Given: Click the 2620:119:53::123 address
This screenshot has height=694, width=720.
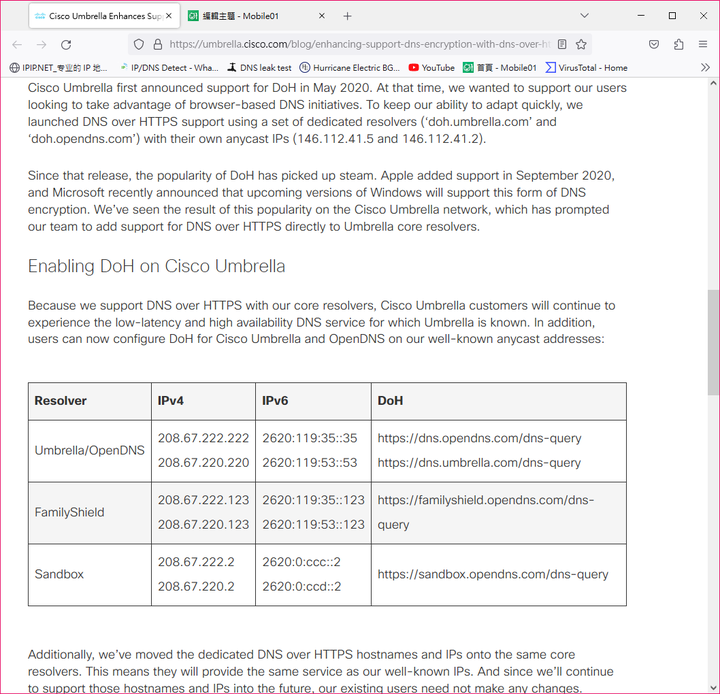Looking at the screenshot, I should pyautogui.click(x=313, y=525).
